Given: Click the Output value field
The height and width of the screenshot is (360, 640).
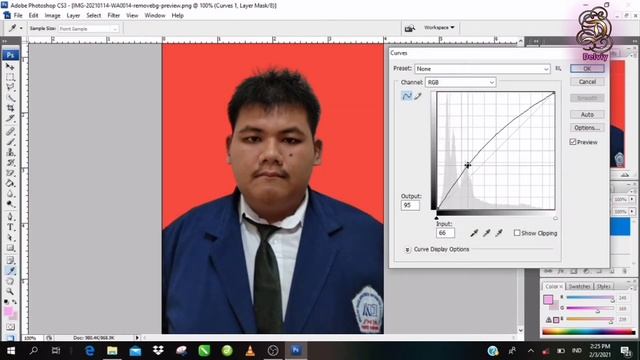Looking at the screenshot, I should pyautogui.click(x=410, y=205).
